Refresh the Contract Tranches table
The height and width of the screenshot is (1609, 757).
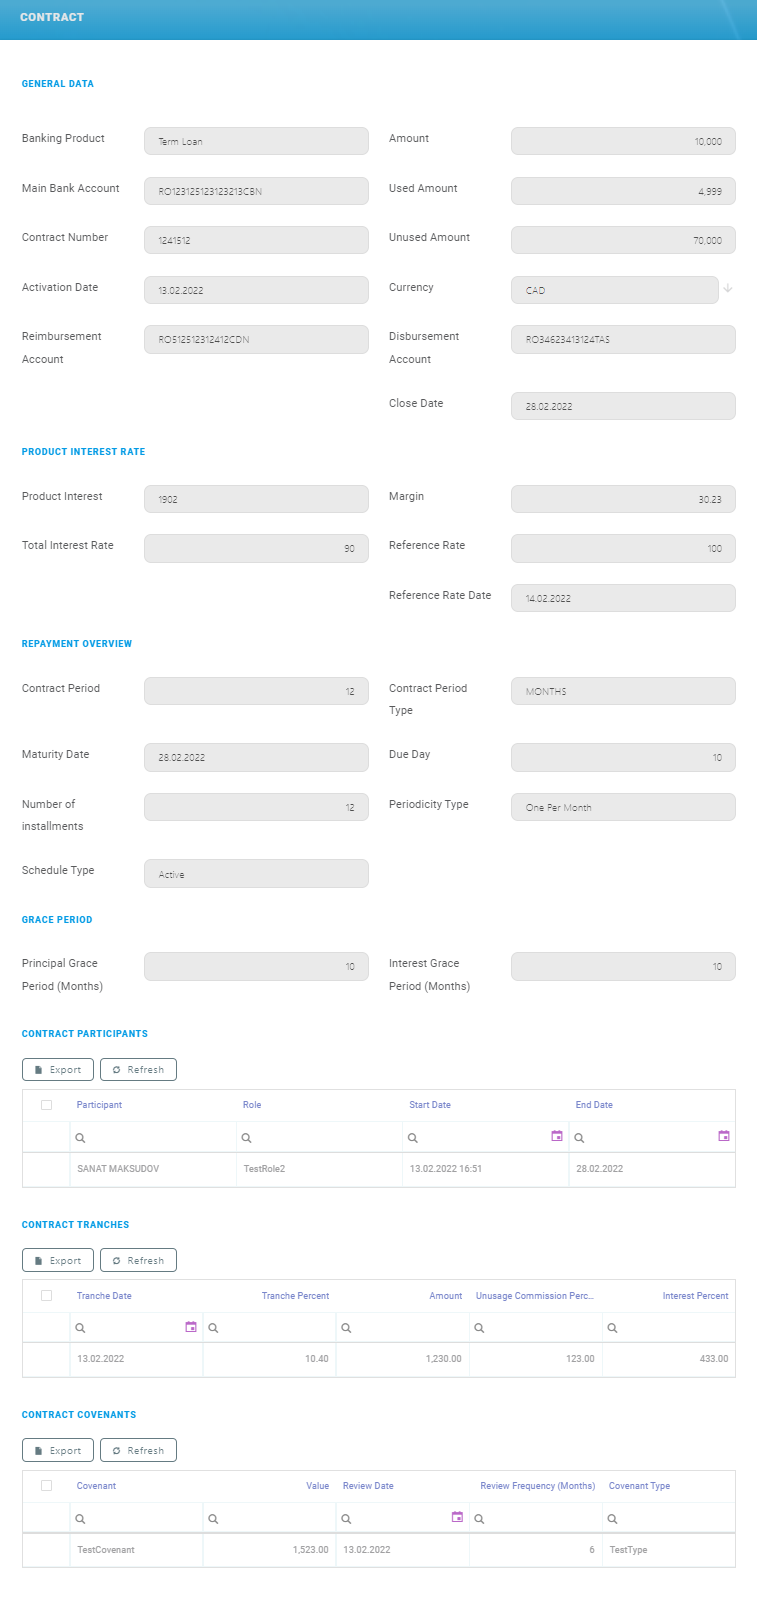coord(138,1261)
